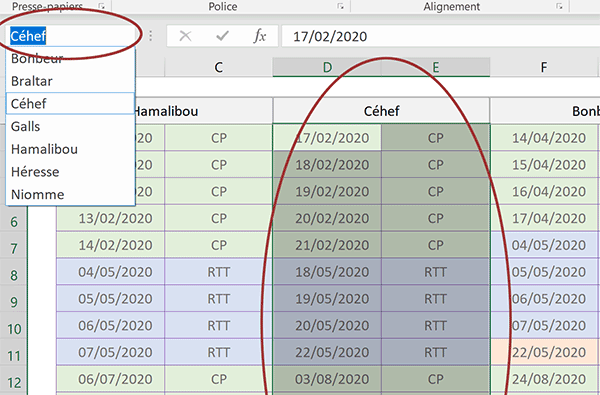Click cell 04/05/2020 in row 8
Screen dimensions: 600x395
tap(111, 272)
